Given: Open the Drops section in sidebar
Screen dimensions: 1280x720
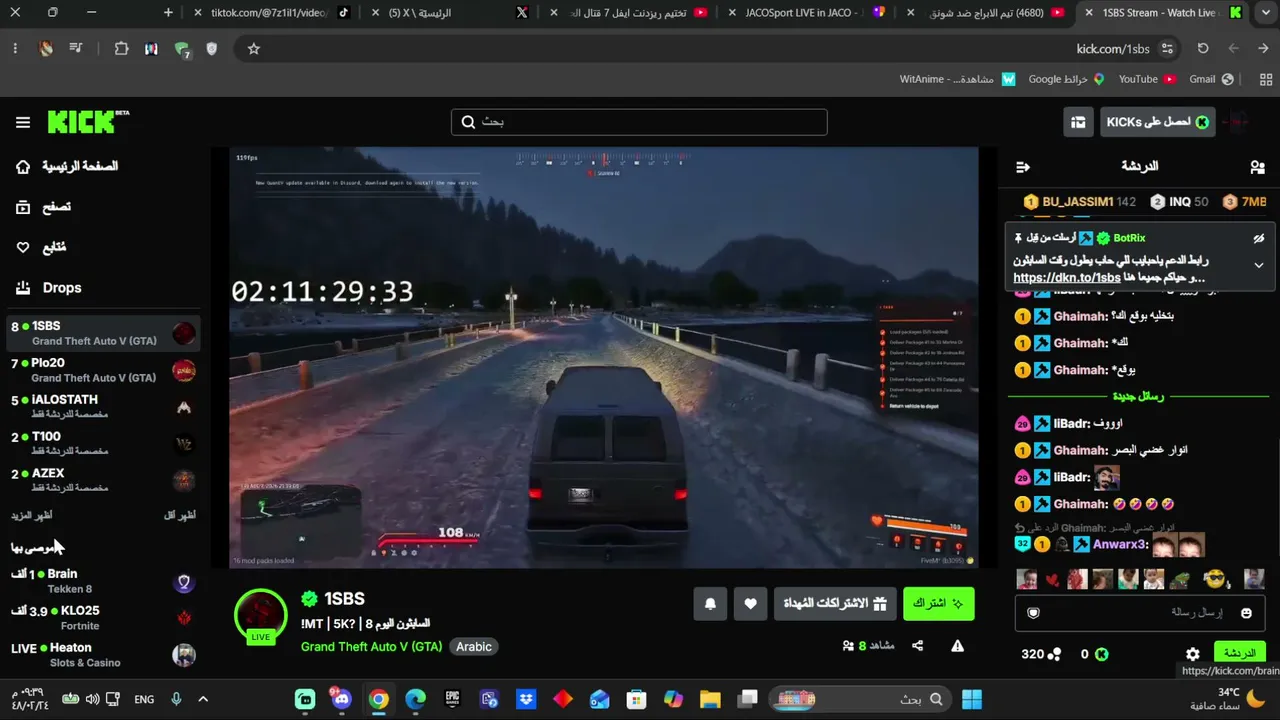Looking at the screenshot, I should point(62,288).
